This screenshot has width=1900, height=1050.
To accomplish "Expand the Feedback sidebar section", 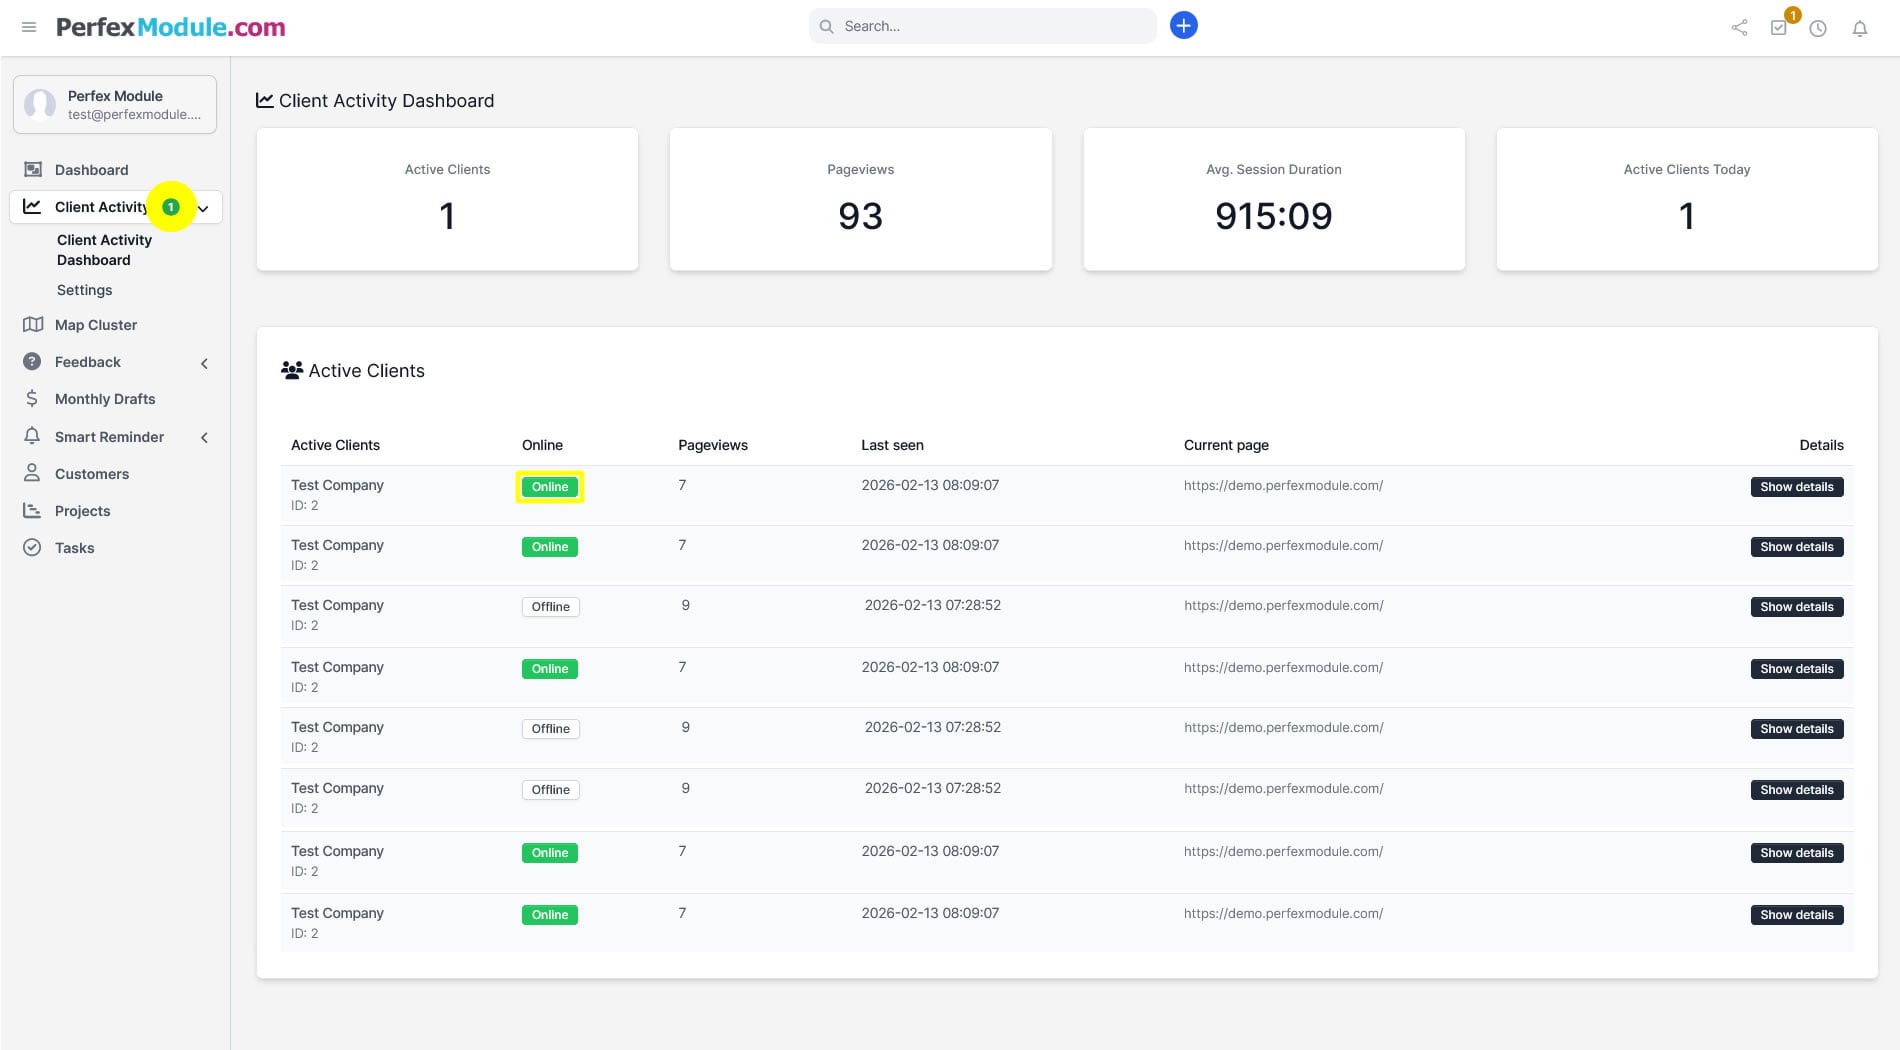I will point(204,362).
